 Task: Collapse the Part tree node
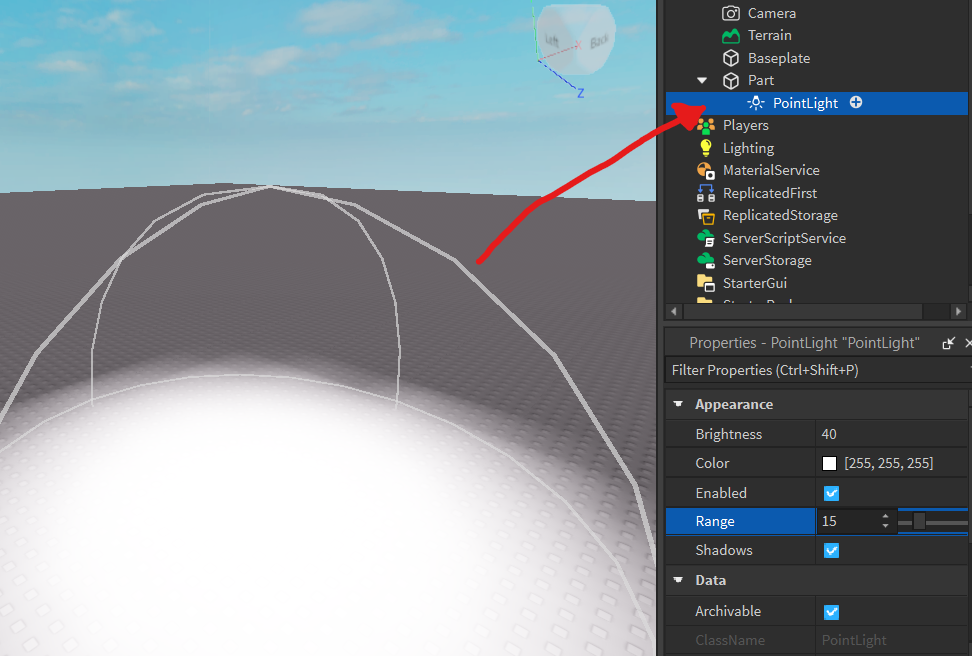(x=702, y=80)
